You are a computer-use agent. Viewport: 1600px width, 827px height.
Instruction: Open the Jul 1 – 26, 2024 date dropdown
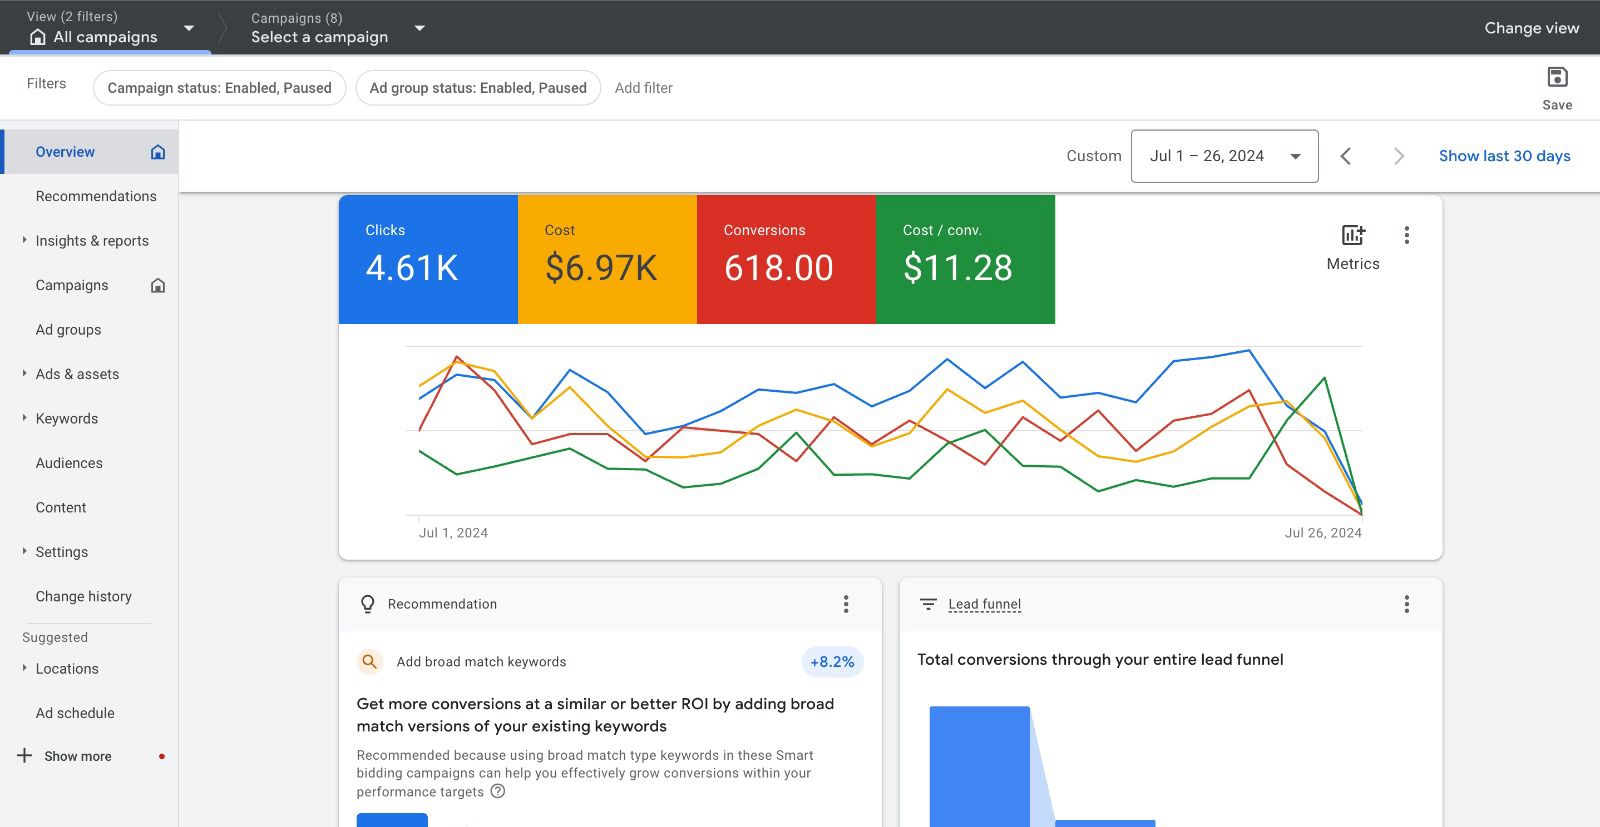click(x=1224, y=156)
